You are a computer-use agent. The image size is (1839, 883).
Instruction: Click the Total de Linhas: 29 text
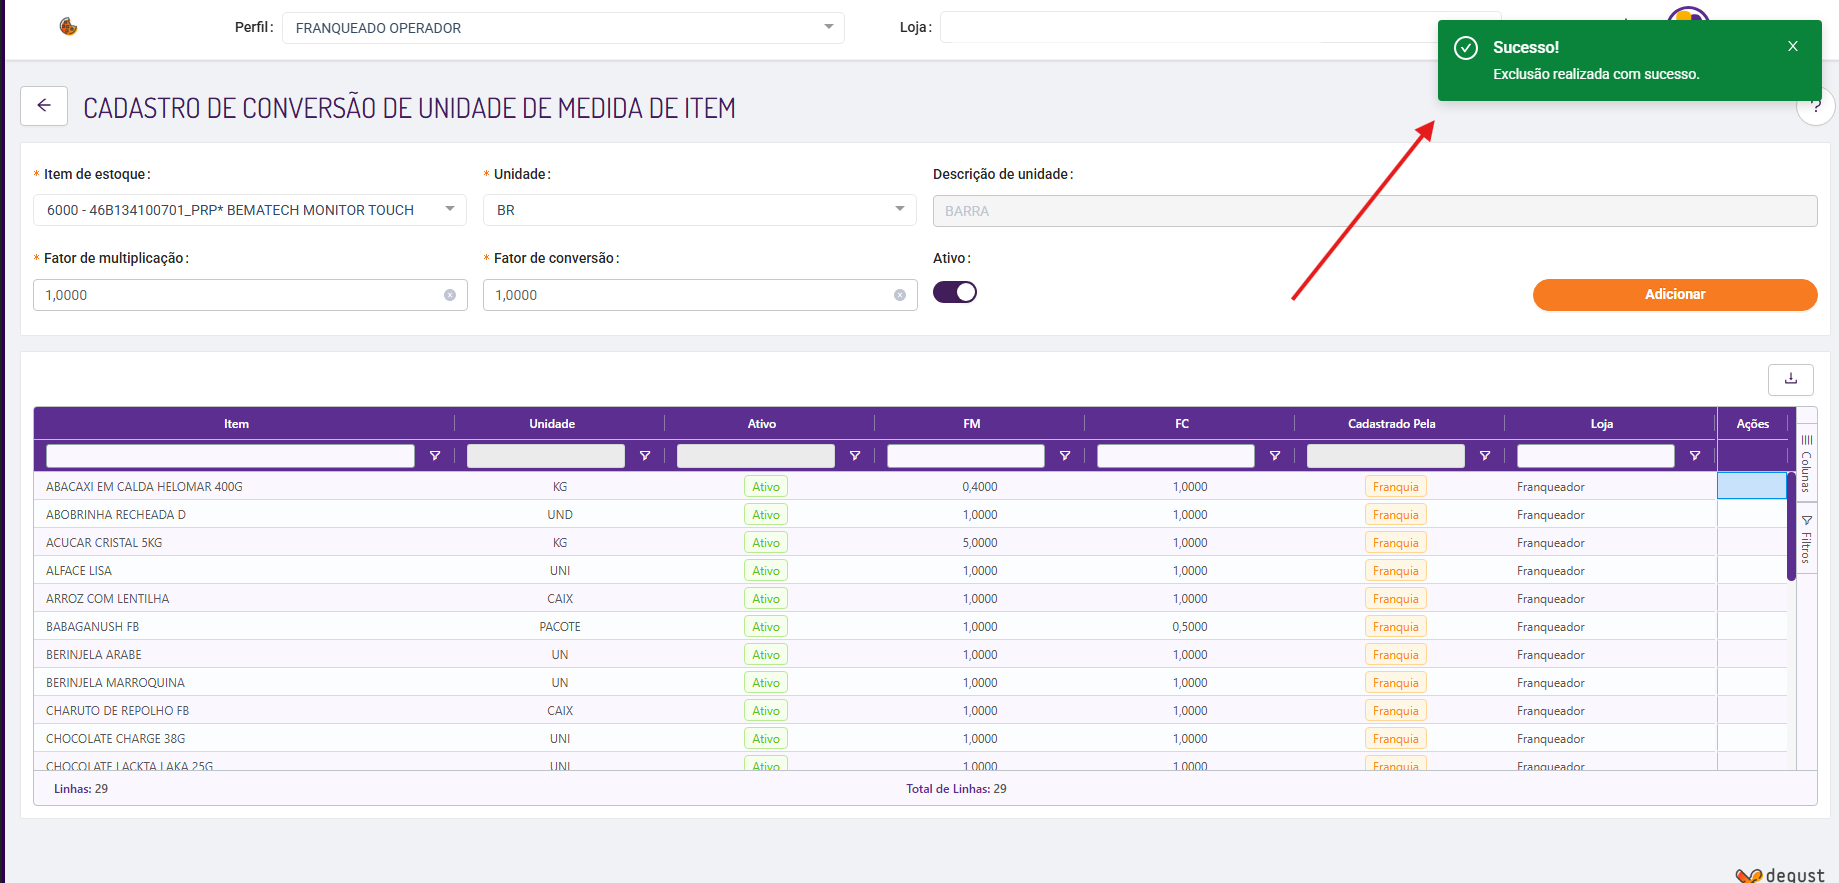coord(956,789)
